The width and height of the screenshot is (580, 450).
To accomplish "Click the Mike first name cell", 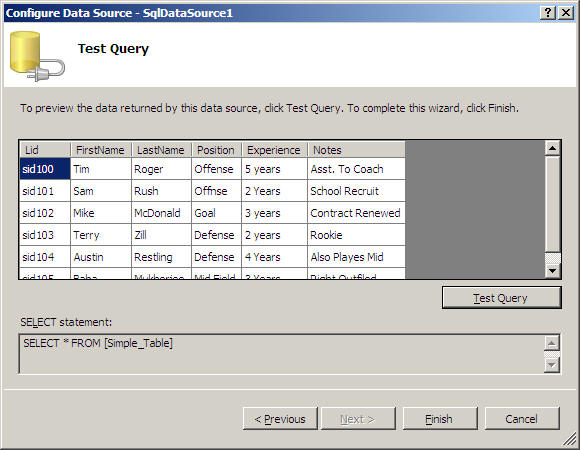I will (101, 213).
